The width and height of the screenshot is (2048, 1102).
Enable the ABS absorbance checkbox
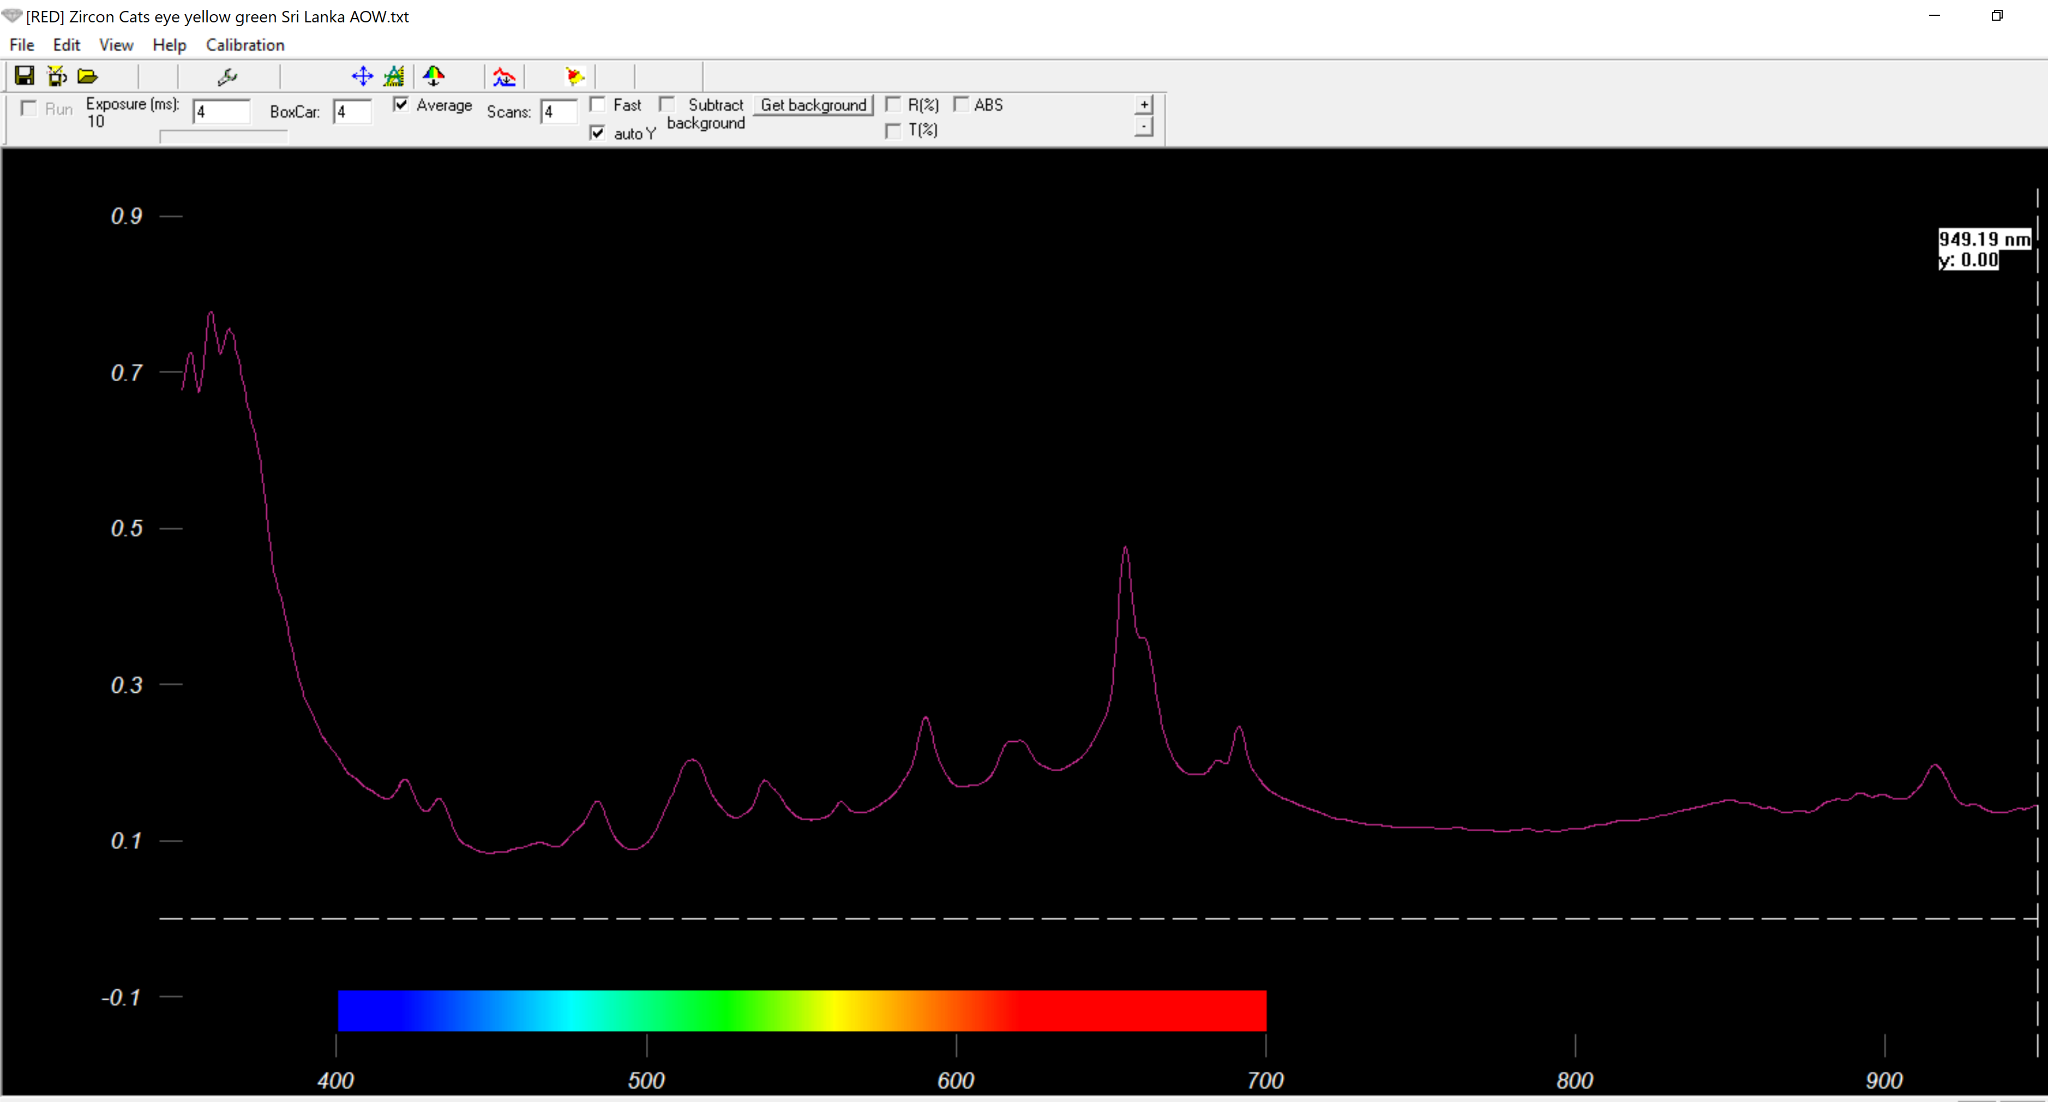961,104
